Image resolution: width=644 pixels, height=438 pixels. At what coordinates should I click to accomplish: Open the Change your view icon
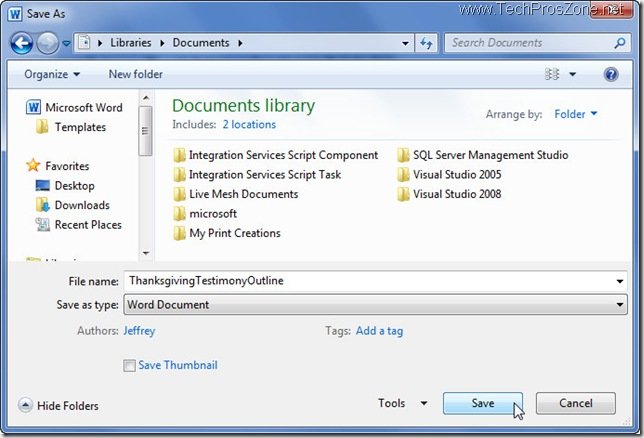click(553, 74)
